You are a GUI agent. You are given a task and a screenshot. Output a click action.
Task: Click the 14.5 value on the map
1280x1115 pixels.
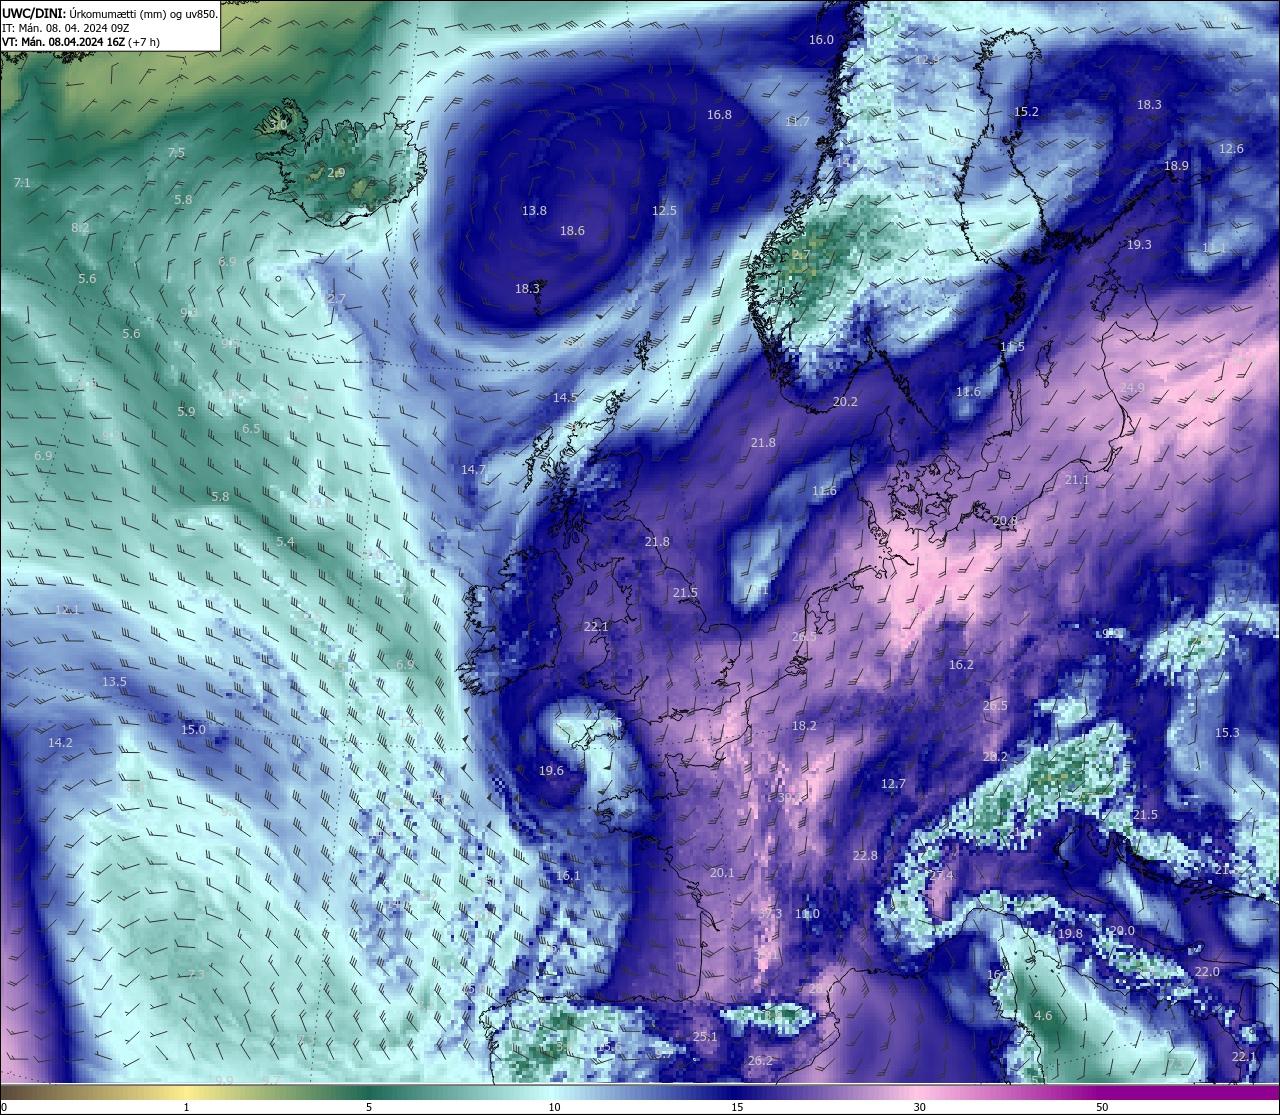[x=565, y=398]
